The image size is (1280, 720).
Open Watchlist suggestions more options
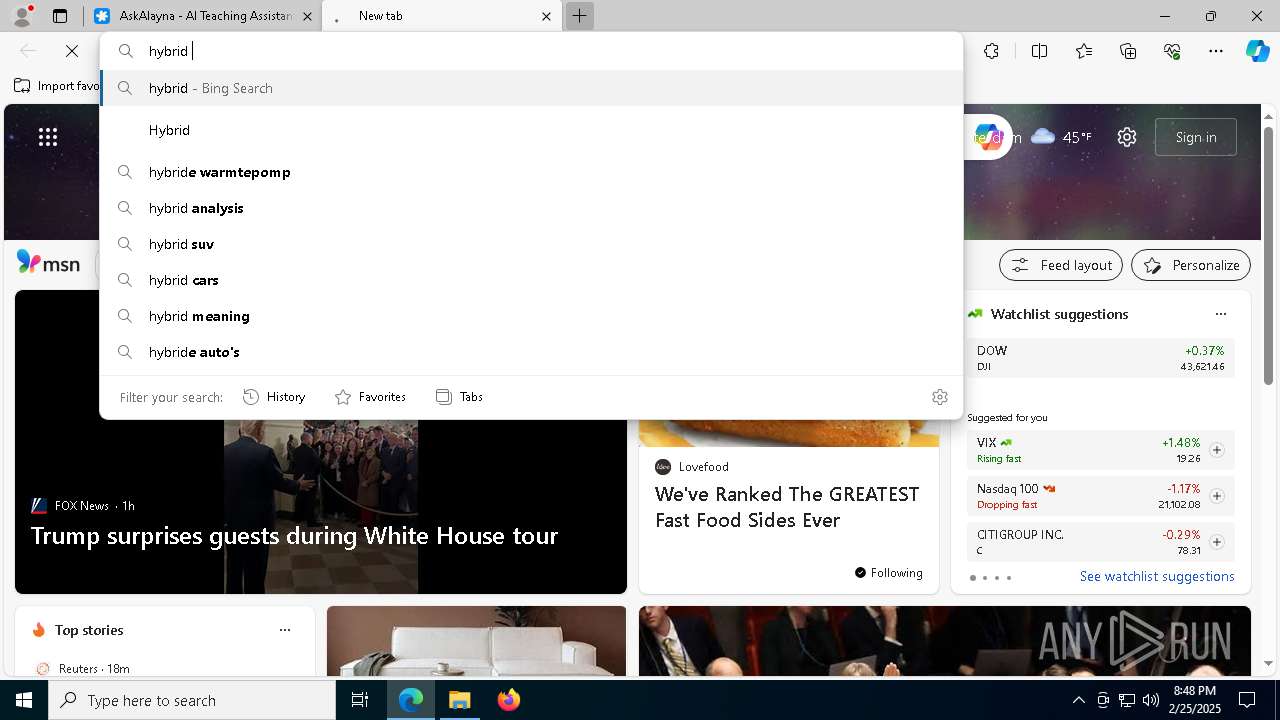tap(1221, 314)
